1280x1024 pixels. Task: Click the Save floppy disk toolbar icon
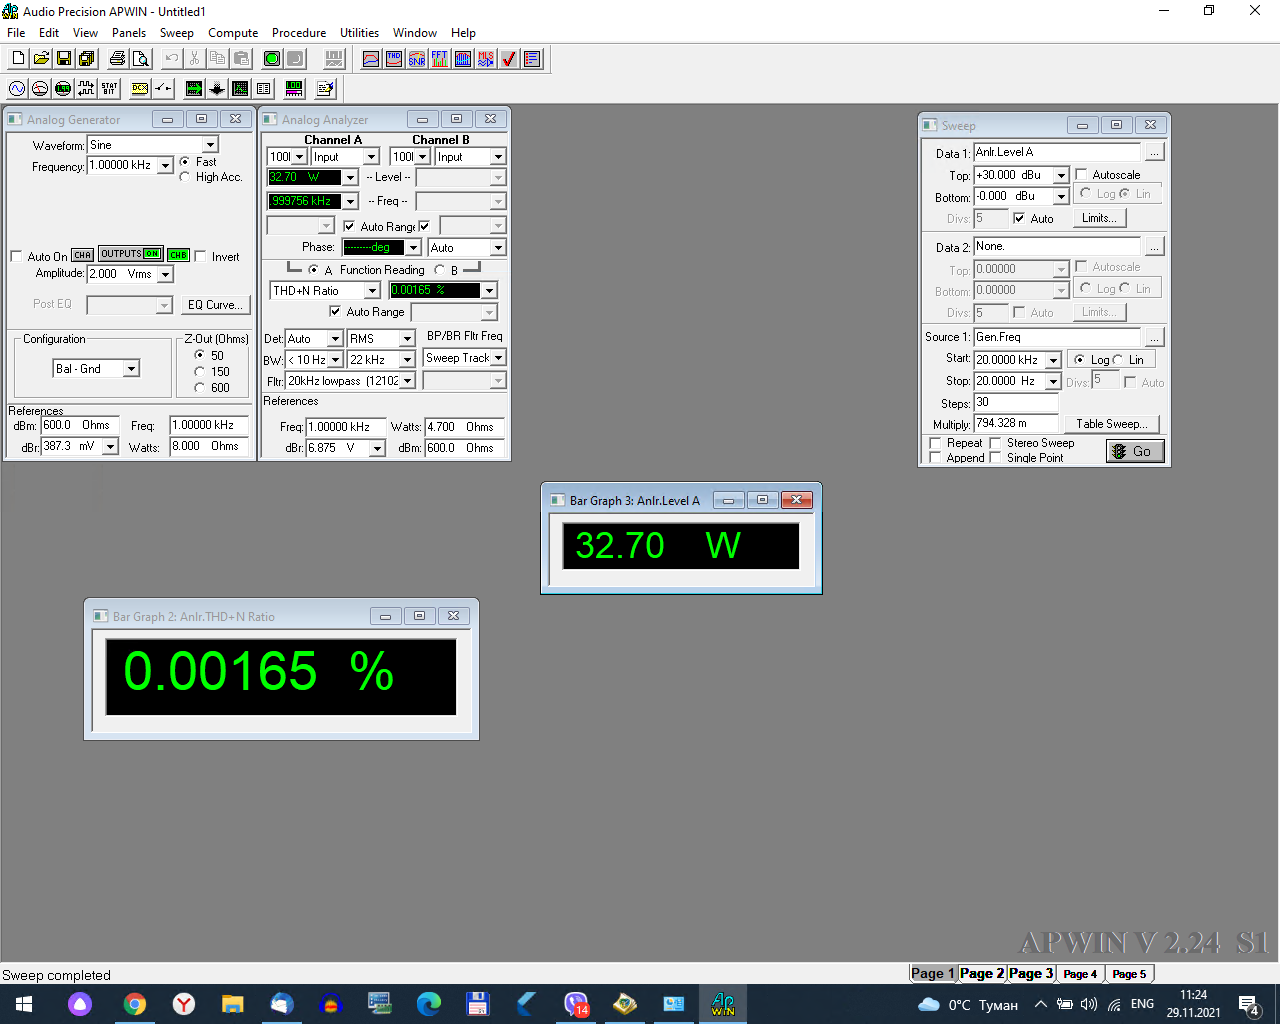point(64,59)
